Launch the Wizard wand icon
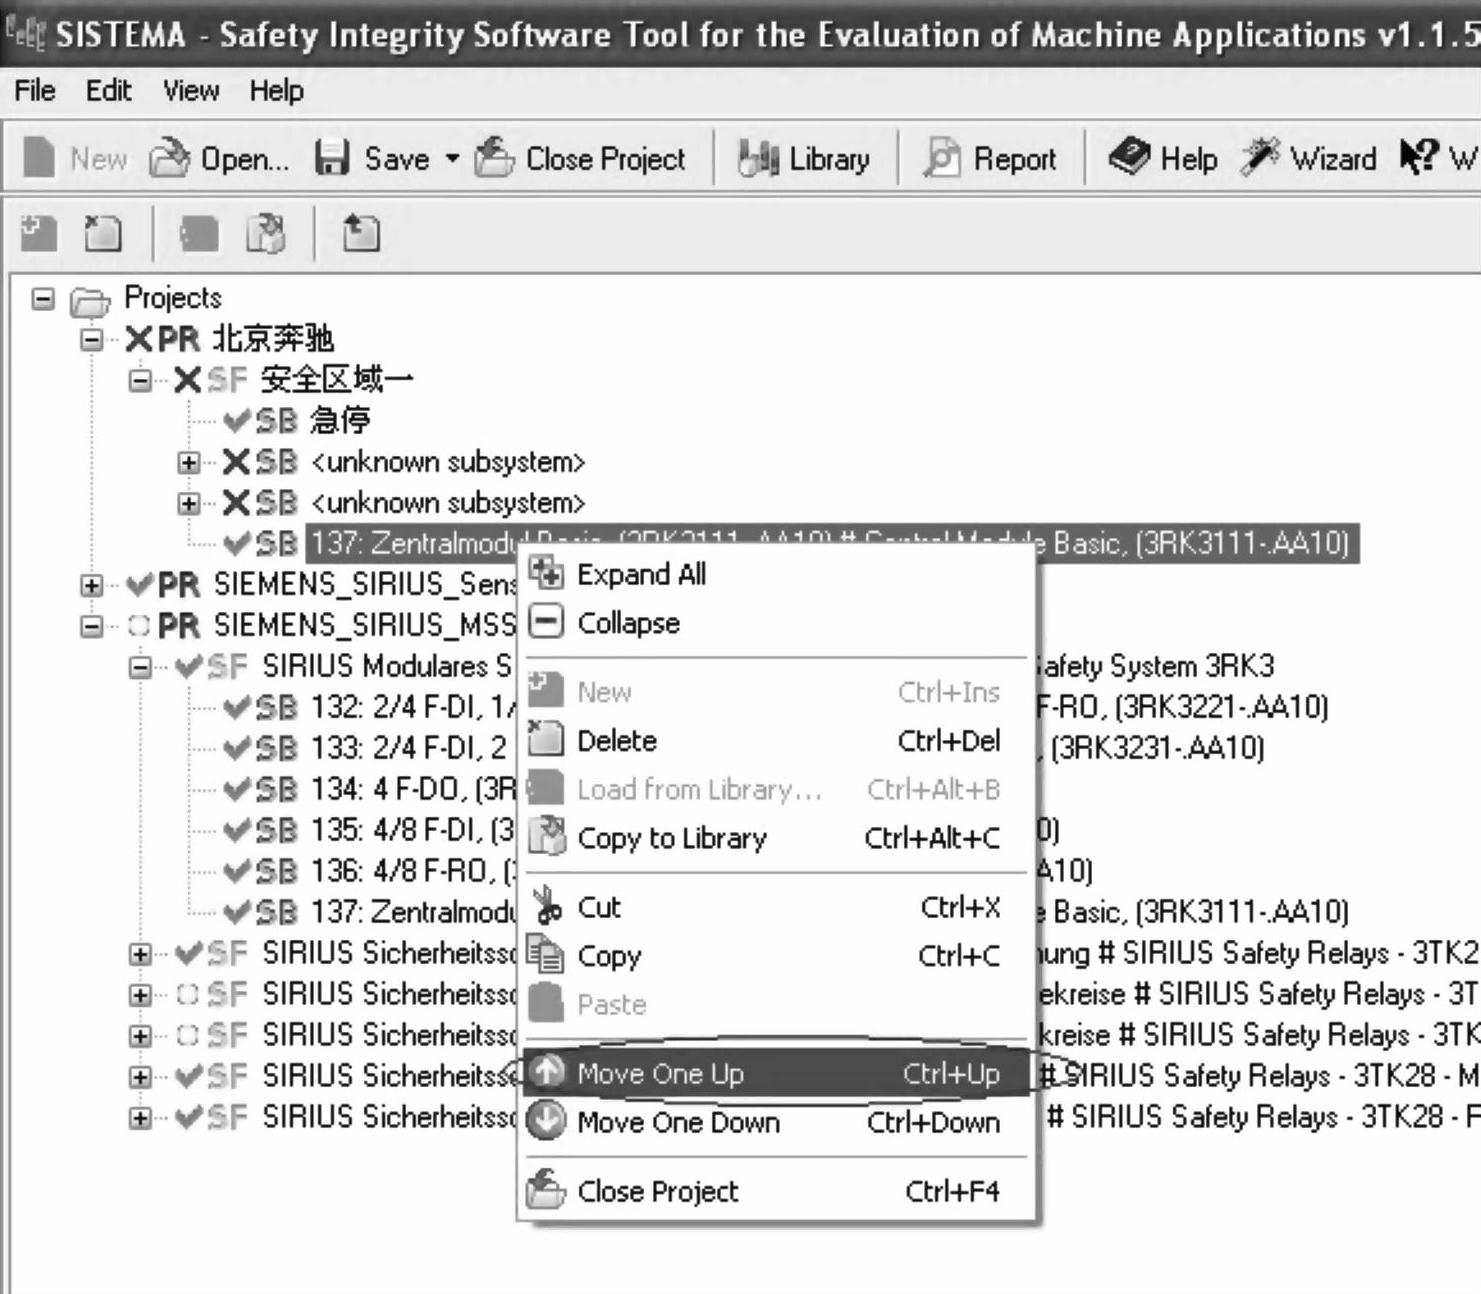 coord(1260,157)
